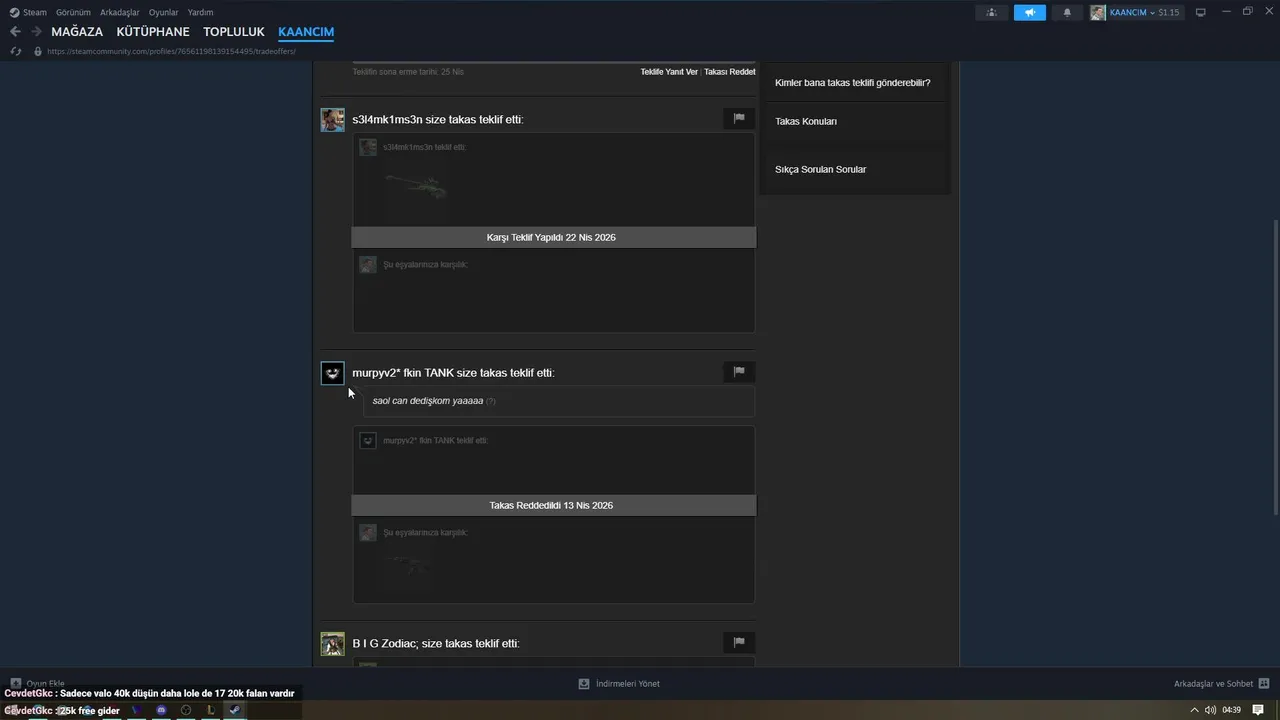
Task: Open the notification bell
Action: click(x=1067, y=12)
